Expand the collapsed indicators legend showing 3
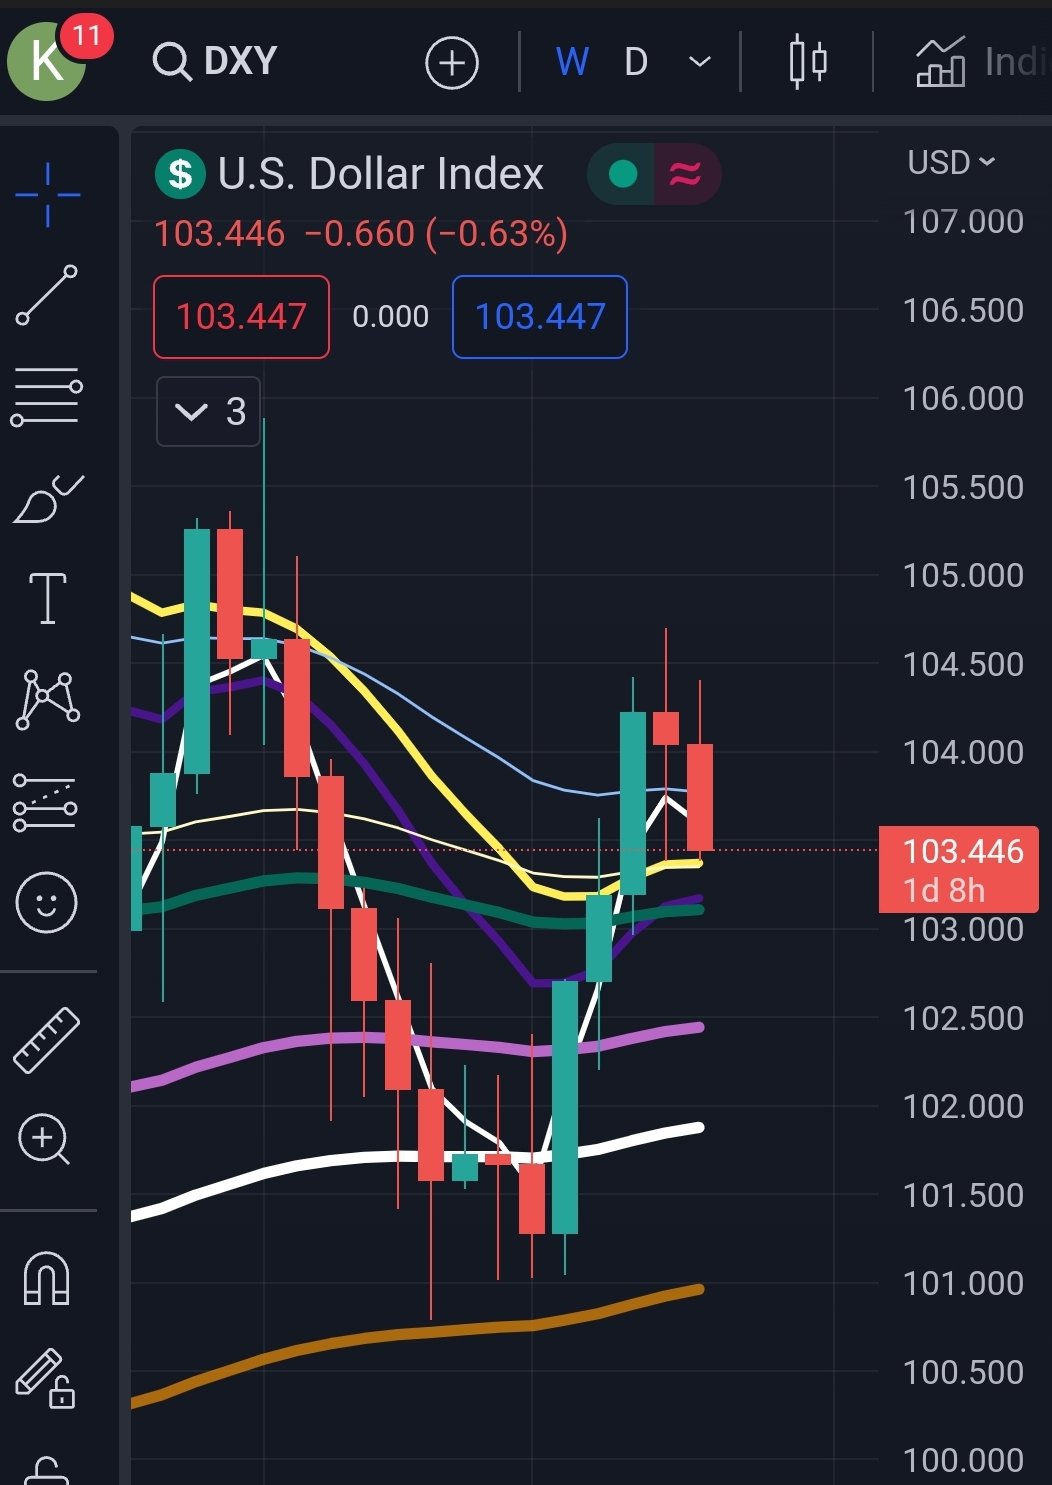This screenshot has height=1485, width=1052. (209, 411)
